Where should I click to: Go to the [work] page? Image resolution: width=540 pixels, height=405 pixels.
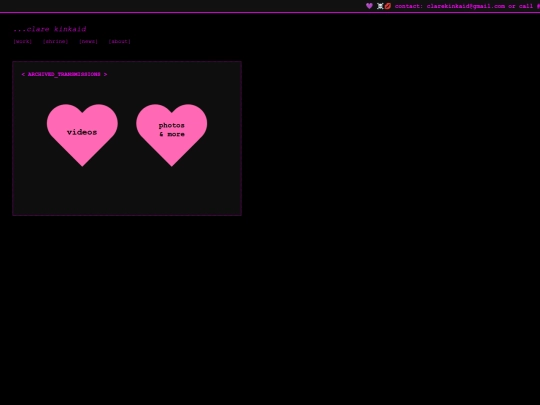[22, 41]
